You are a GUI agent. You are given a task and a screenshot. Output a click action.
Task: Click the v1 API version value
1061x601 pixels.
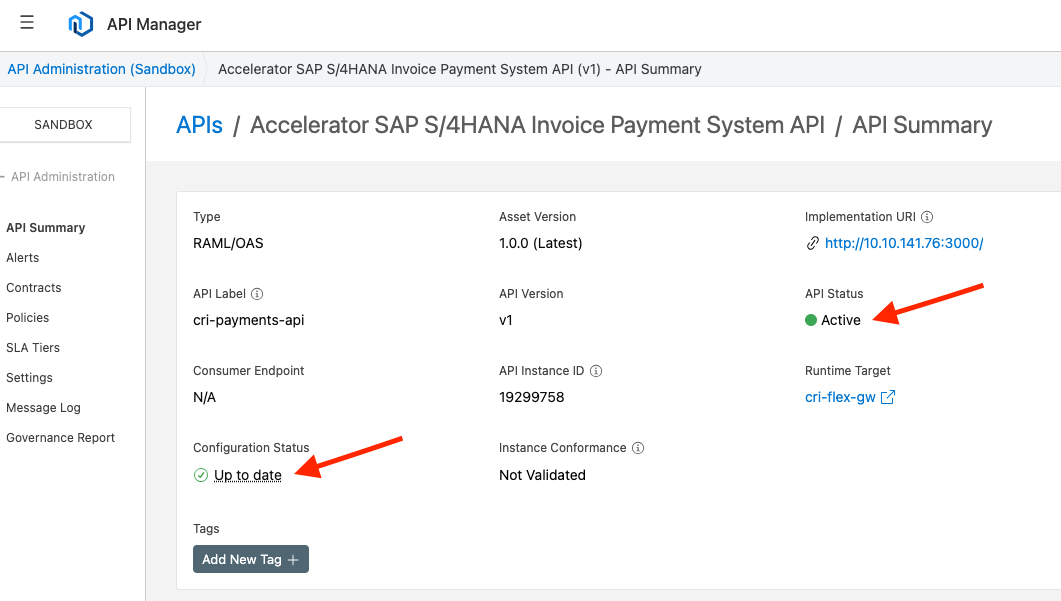[x=506, y=320]
